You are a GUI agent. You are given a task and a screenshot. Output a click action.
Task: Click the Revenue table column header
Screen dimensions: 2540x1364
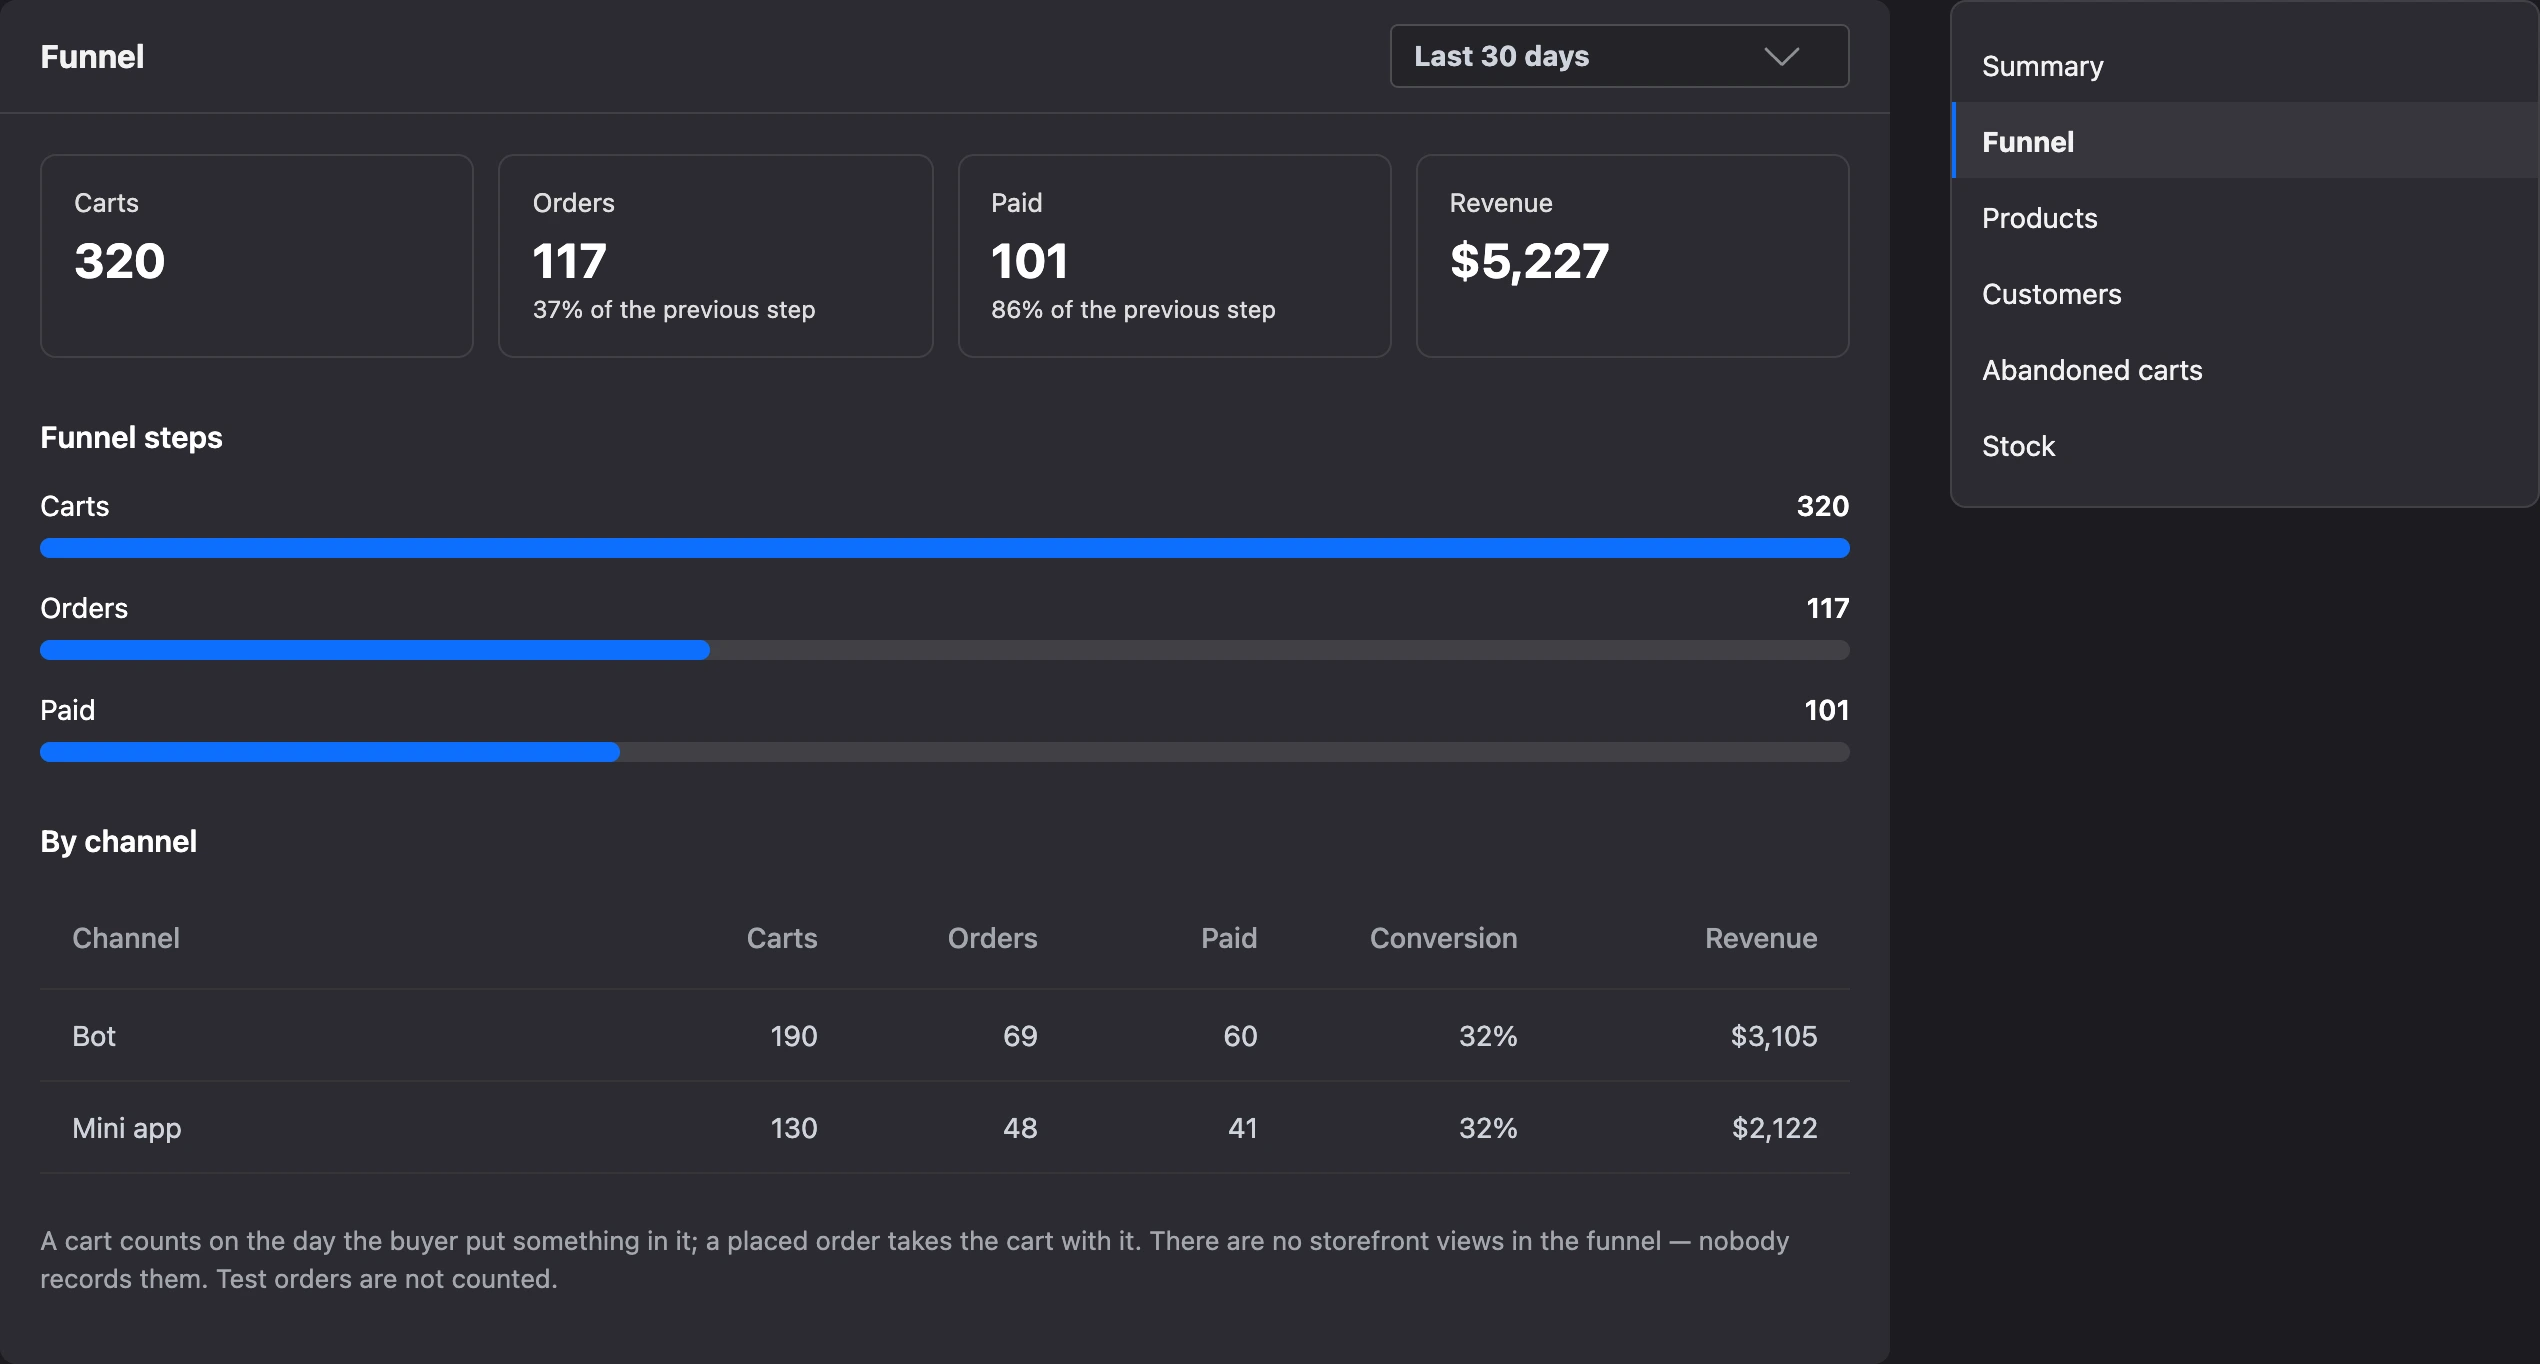click(x=1761, y=938)
